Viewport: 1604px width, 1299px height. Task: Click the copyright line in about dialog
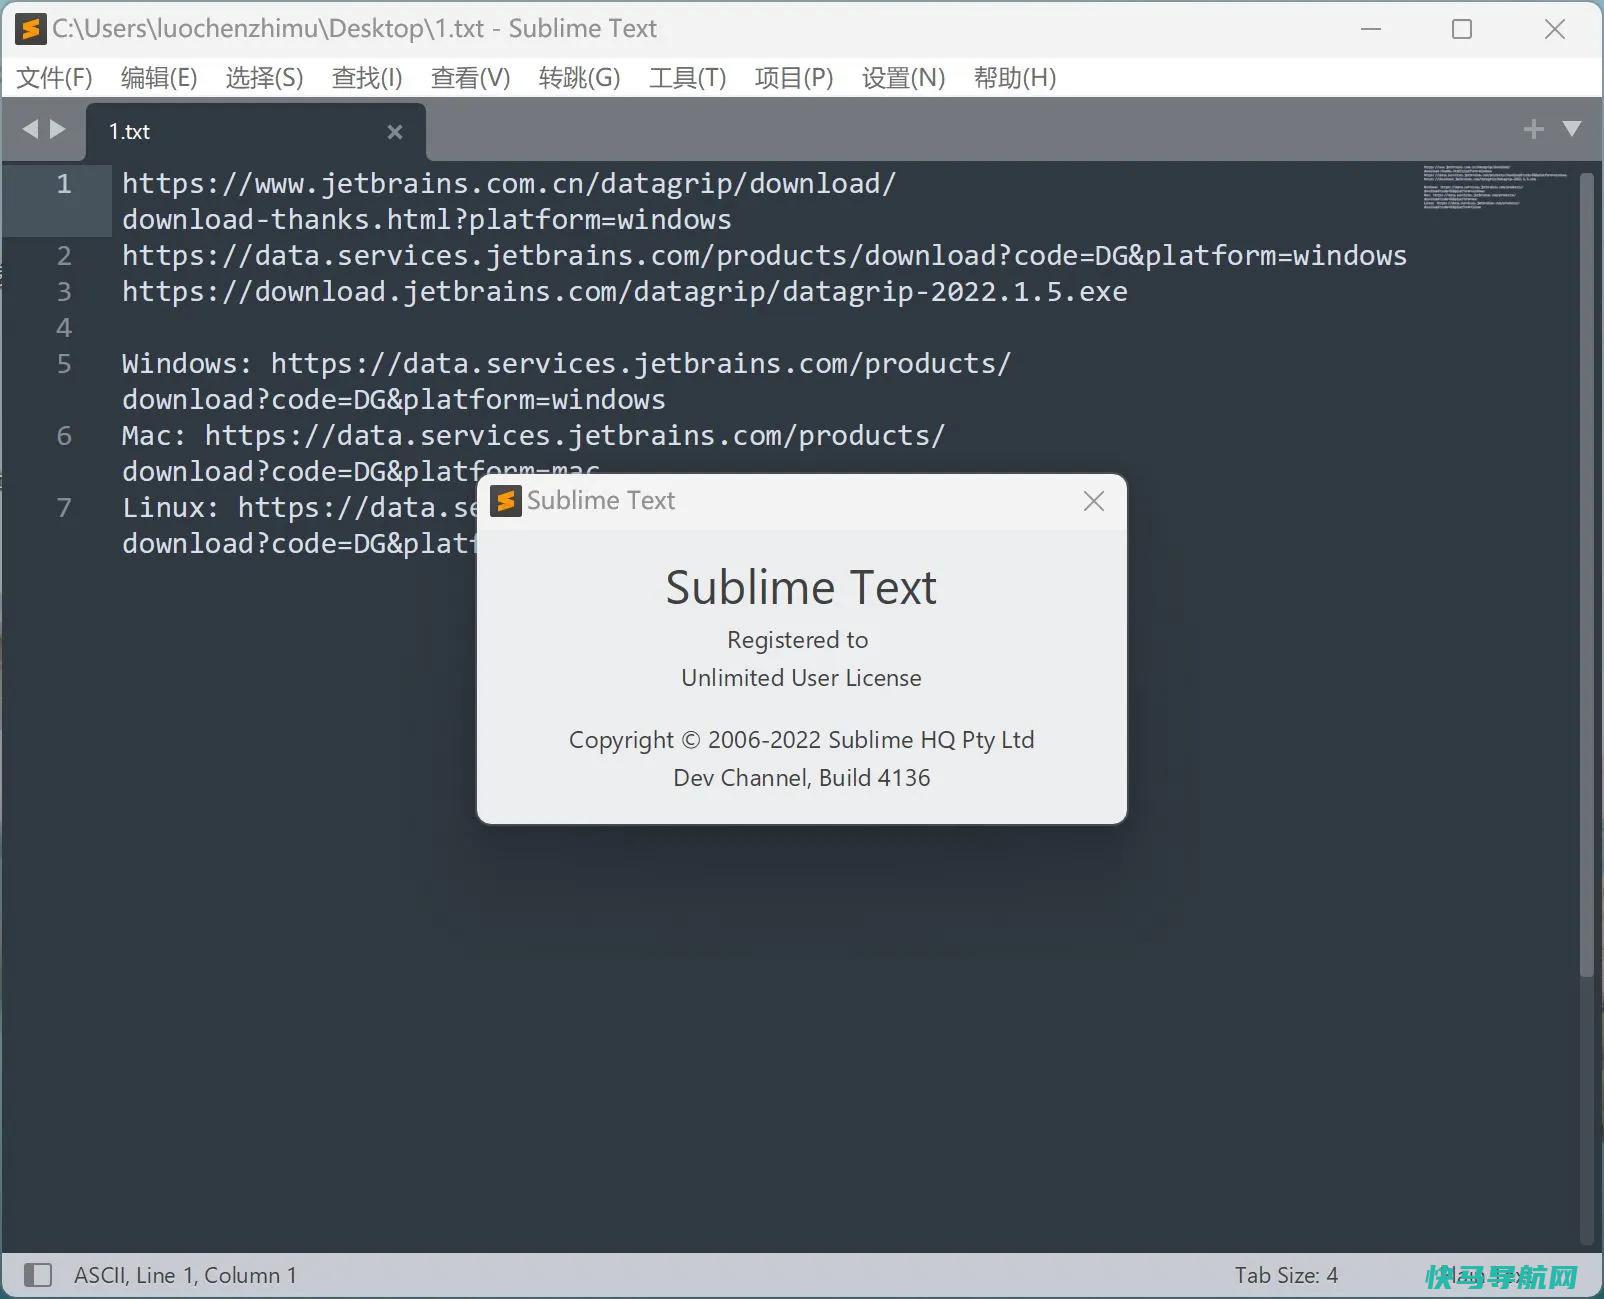pyautogui.click(x=801, y=740)
